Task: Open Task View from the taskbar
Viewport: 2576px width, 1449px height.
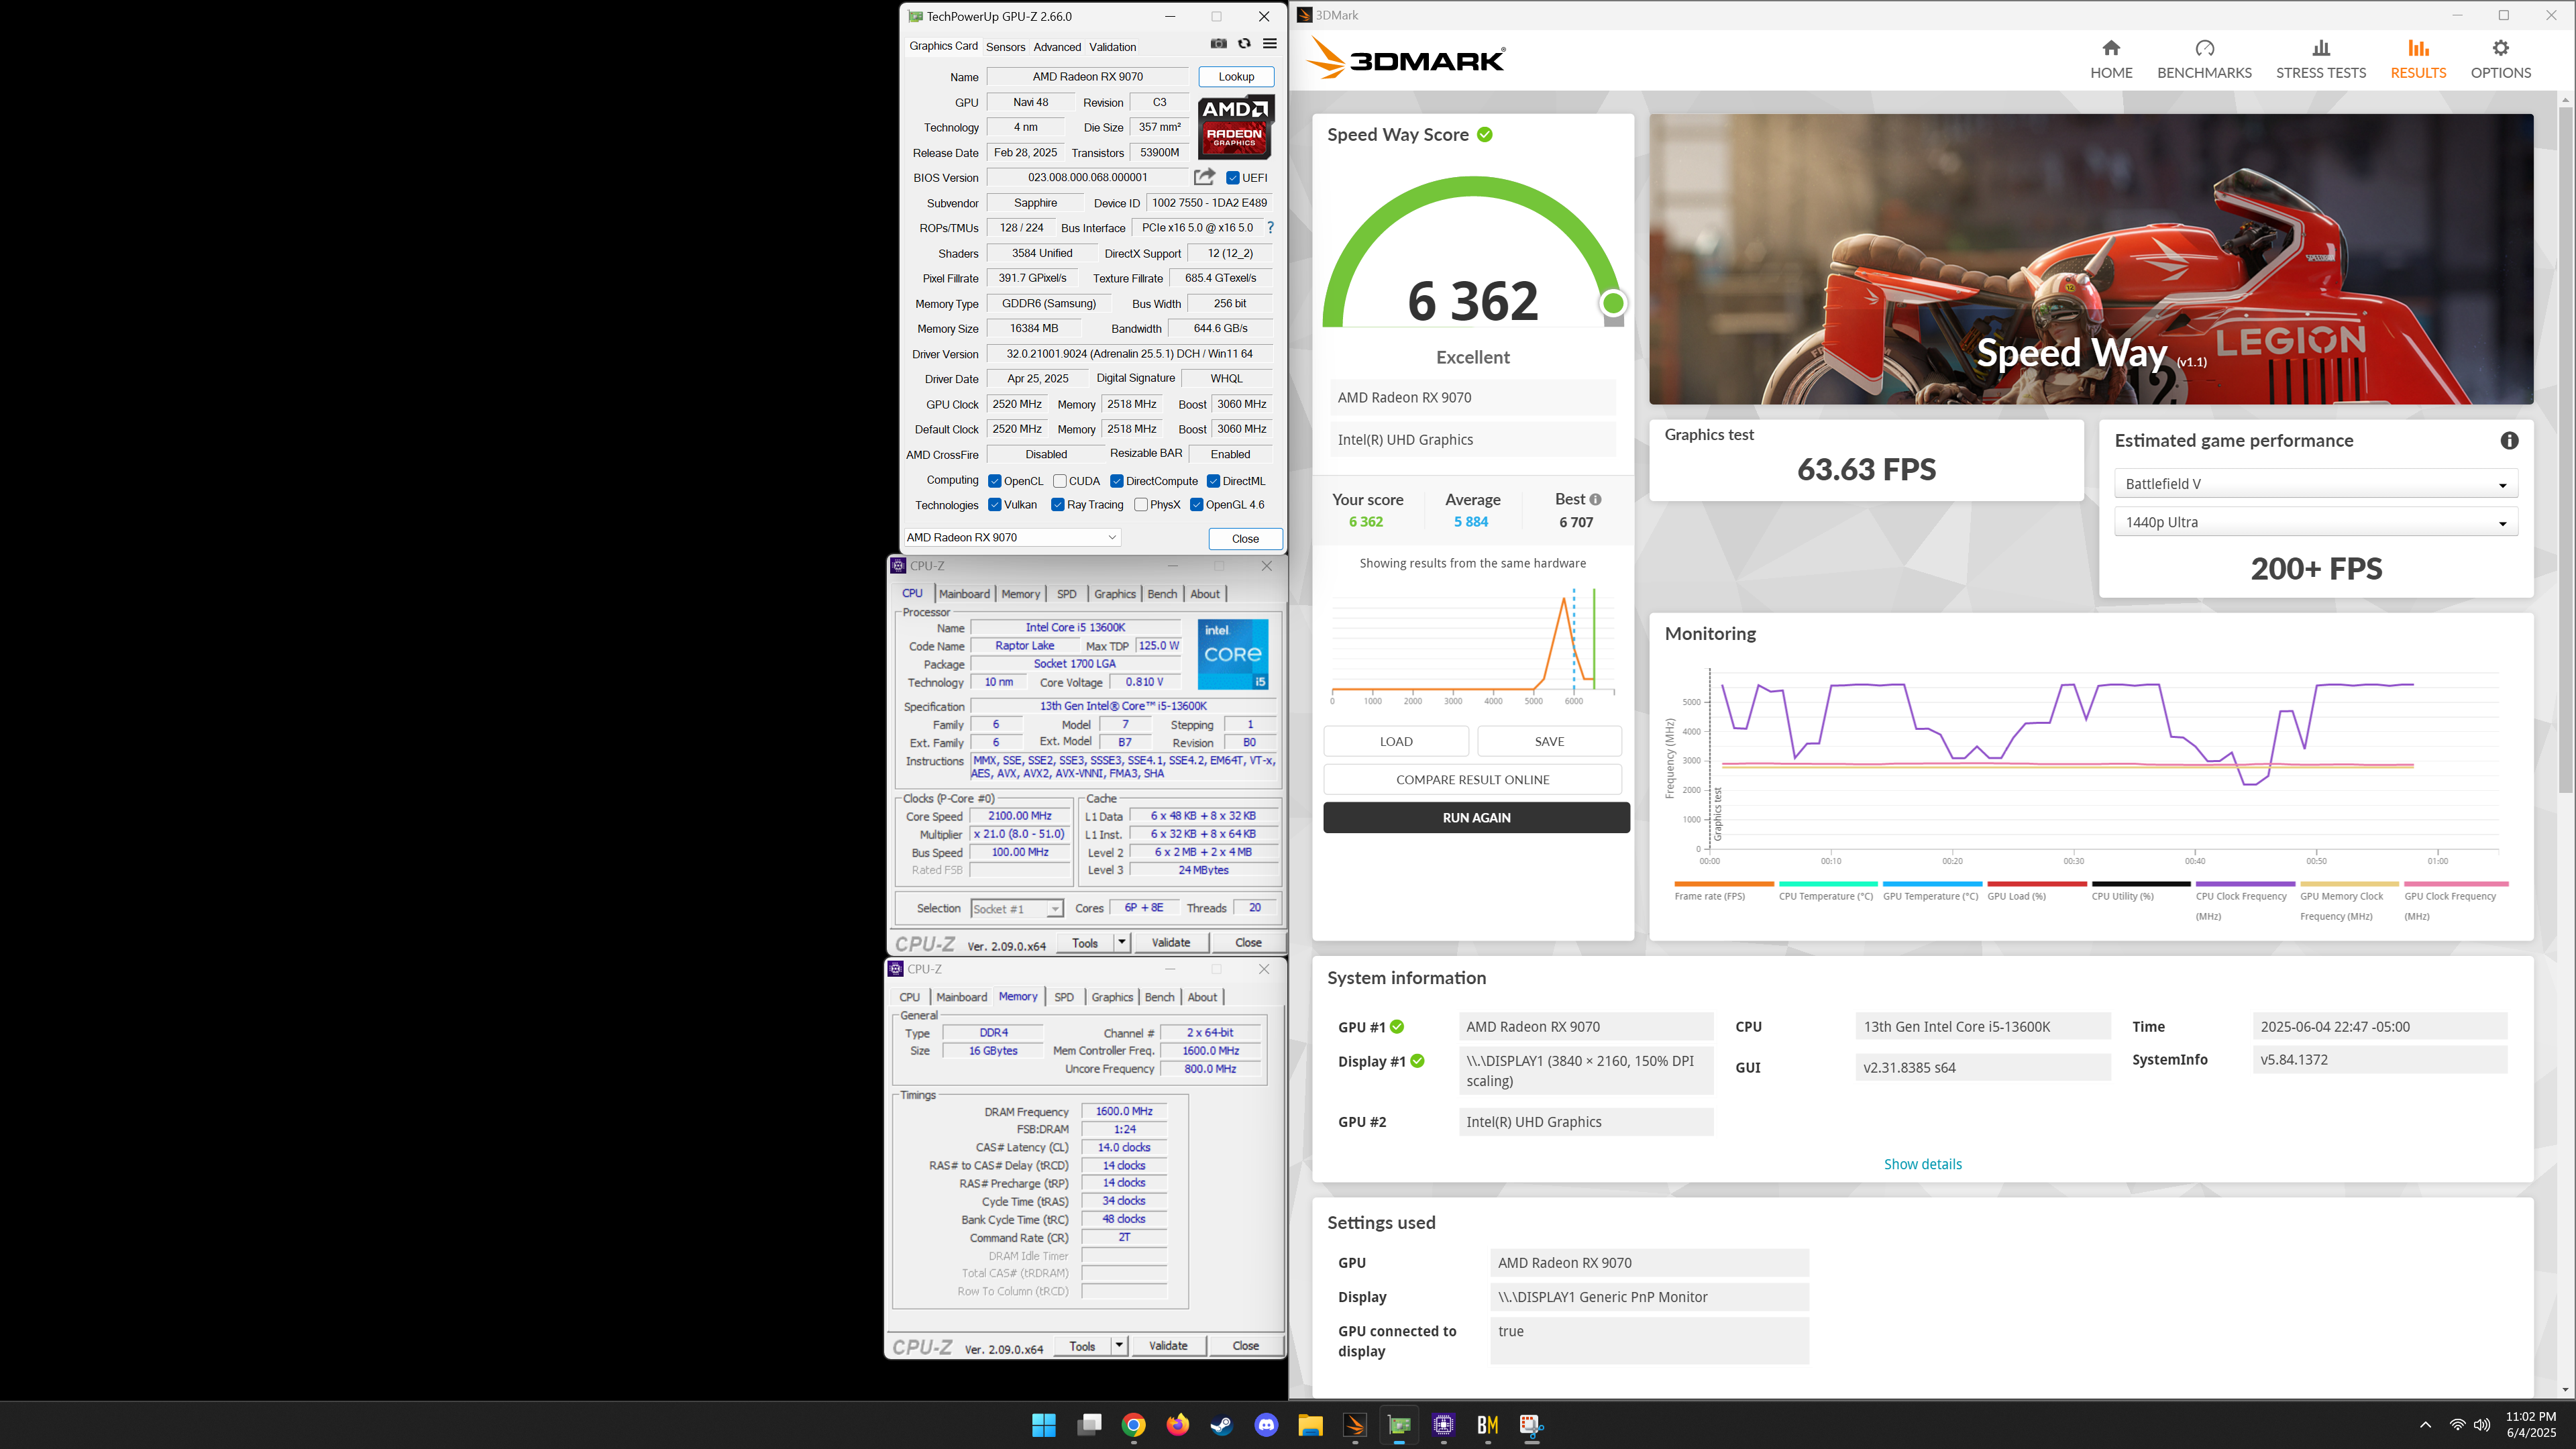Action: tap(1089, 1425)
